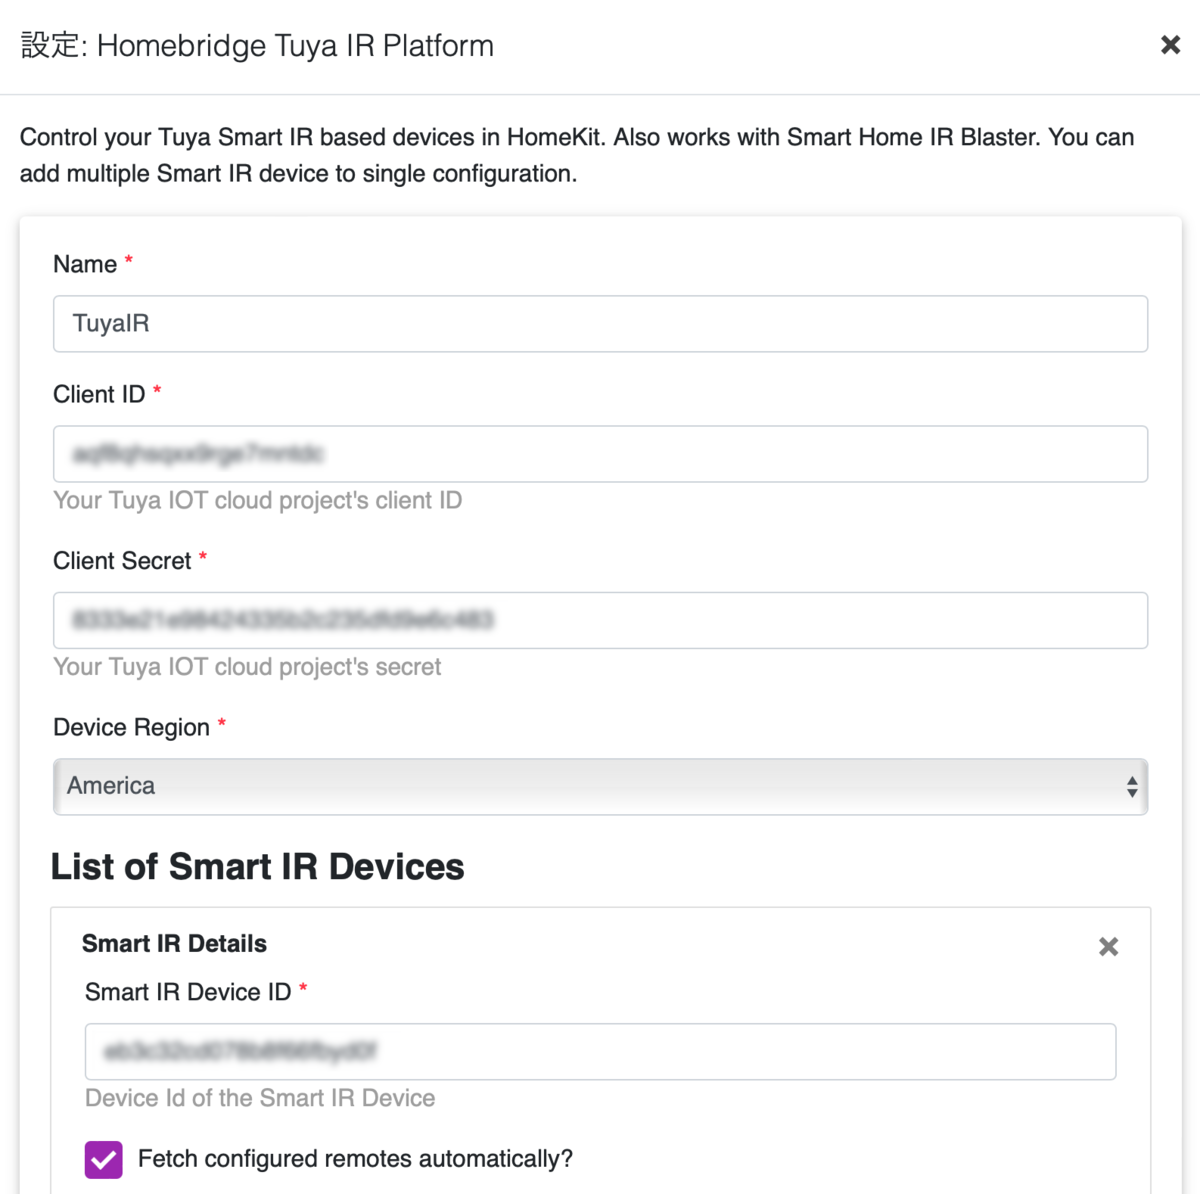Focus the Name field containing TuyaIR
The image size is (1200, 1194).
point(600,324)
